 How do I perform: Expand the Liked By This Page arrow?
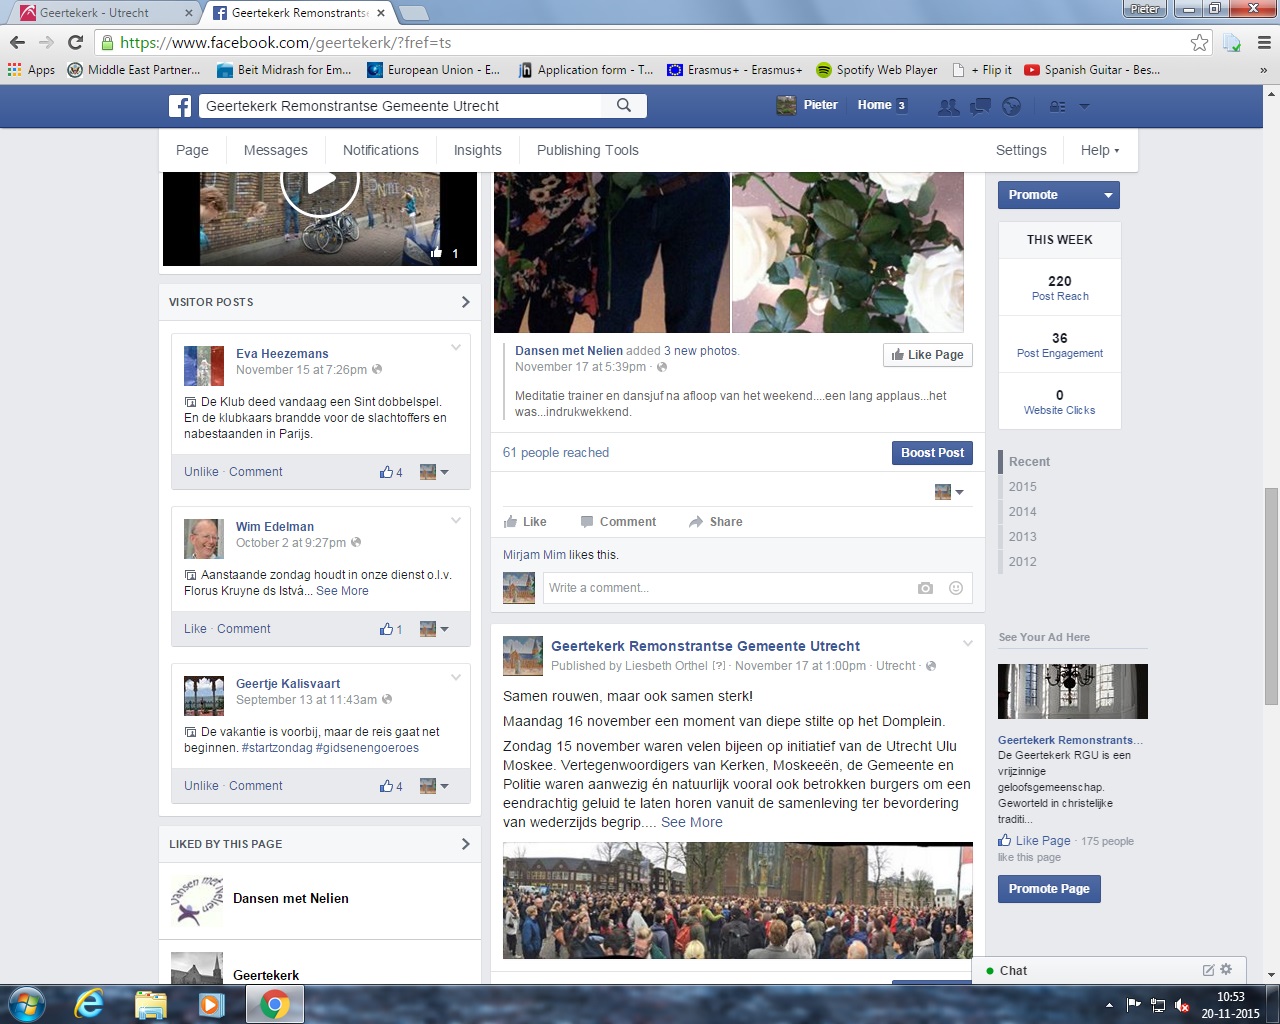point(465,844)
